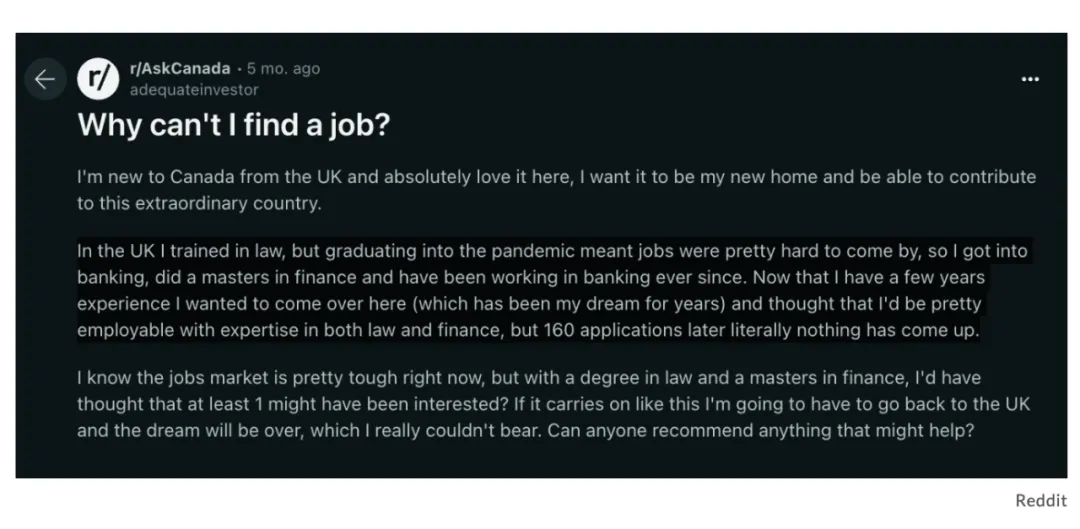Click the "Reddit" source caption below the image

click(1041, 501)
